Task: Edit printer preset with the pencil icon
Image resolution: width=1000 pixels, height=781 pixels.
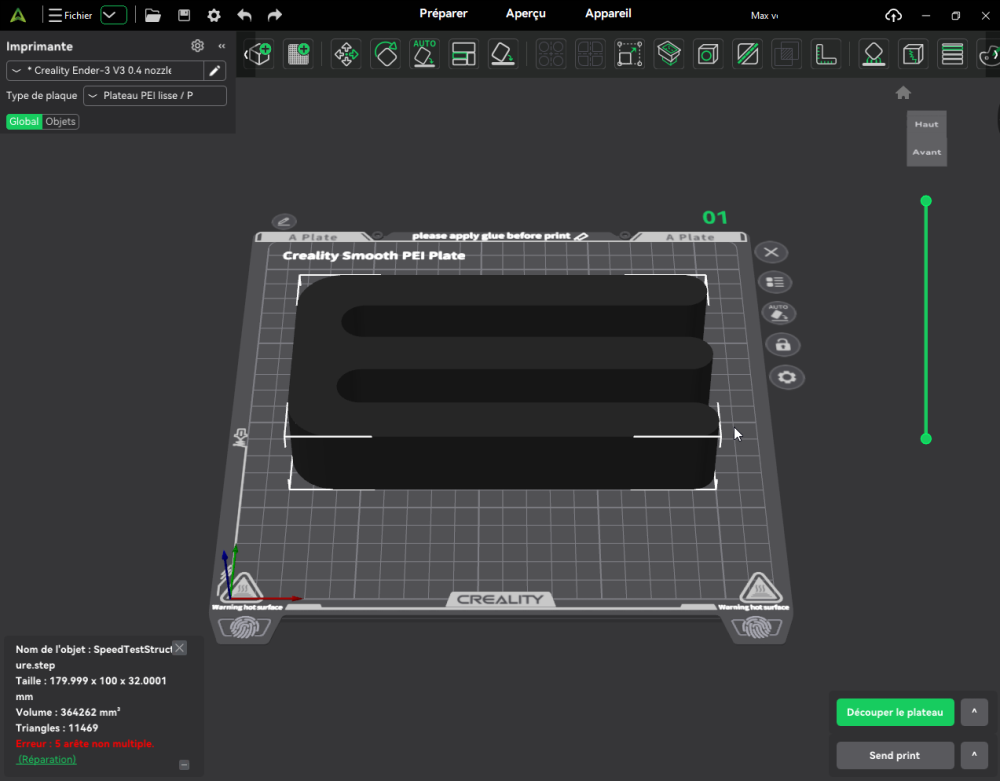Action: pyautogui.click(x=215, y=70)
